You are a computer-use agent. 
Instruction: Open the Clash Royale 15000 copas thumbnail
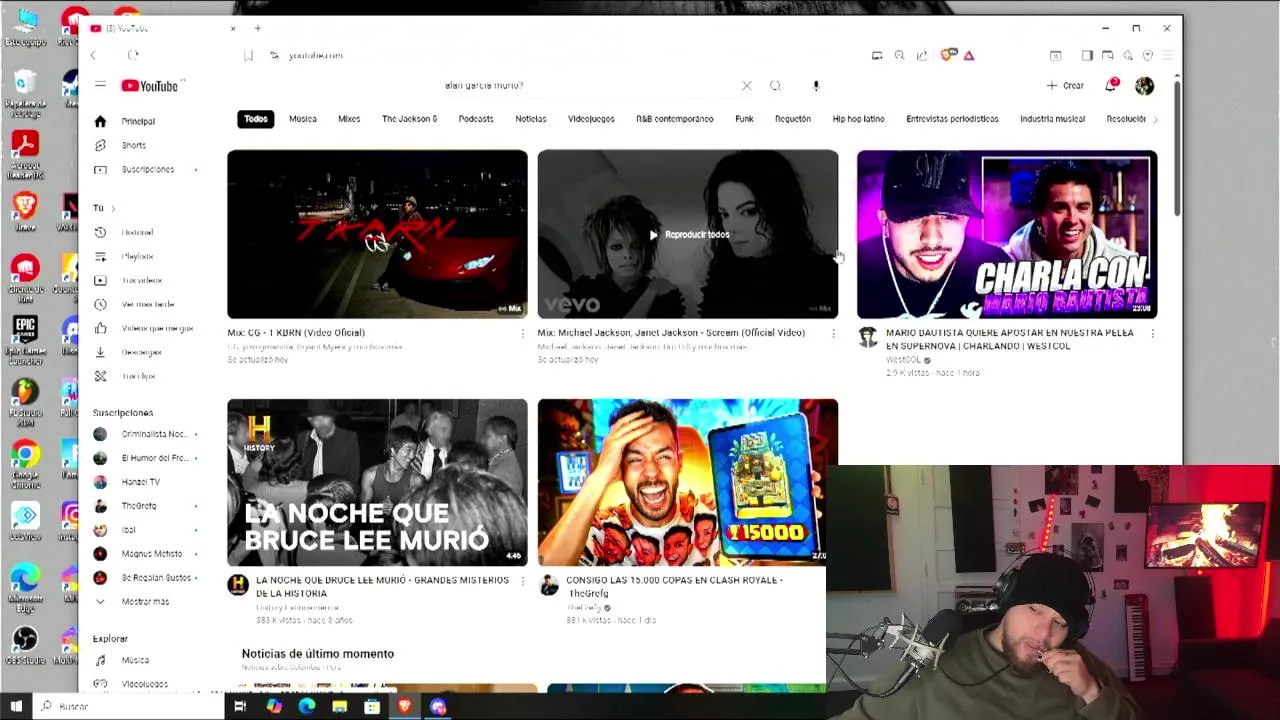[x=688, y=483]
